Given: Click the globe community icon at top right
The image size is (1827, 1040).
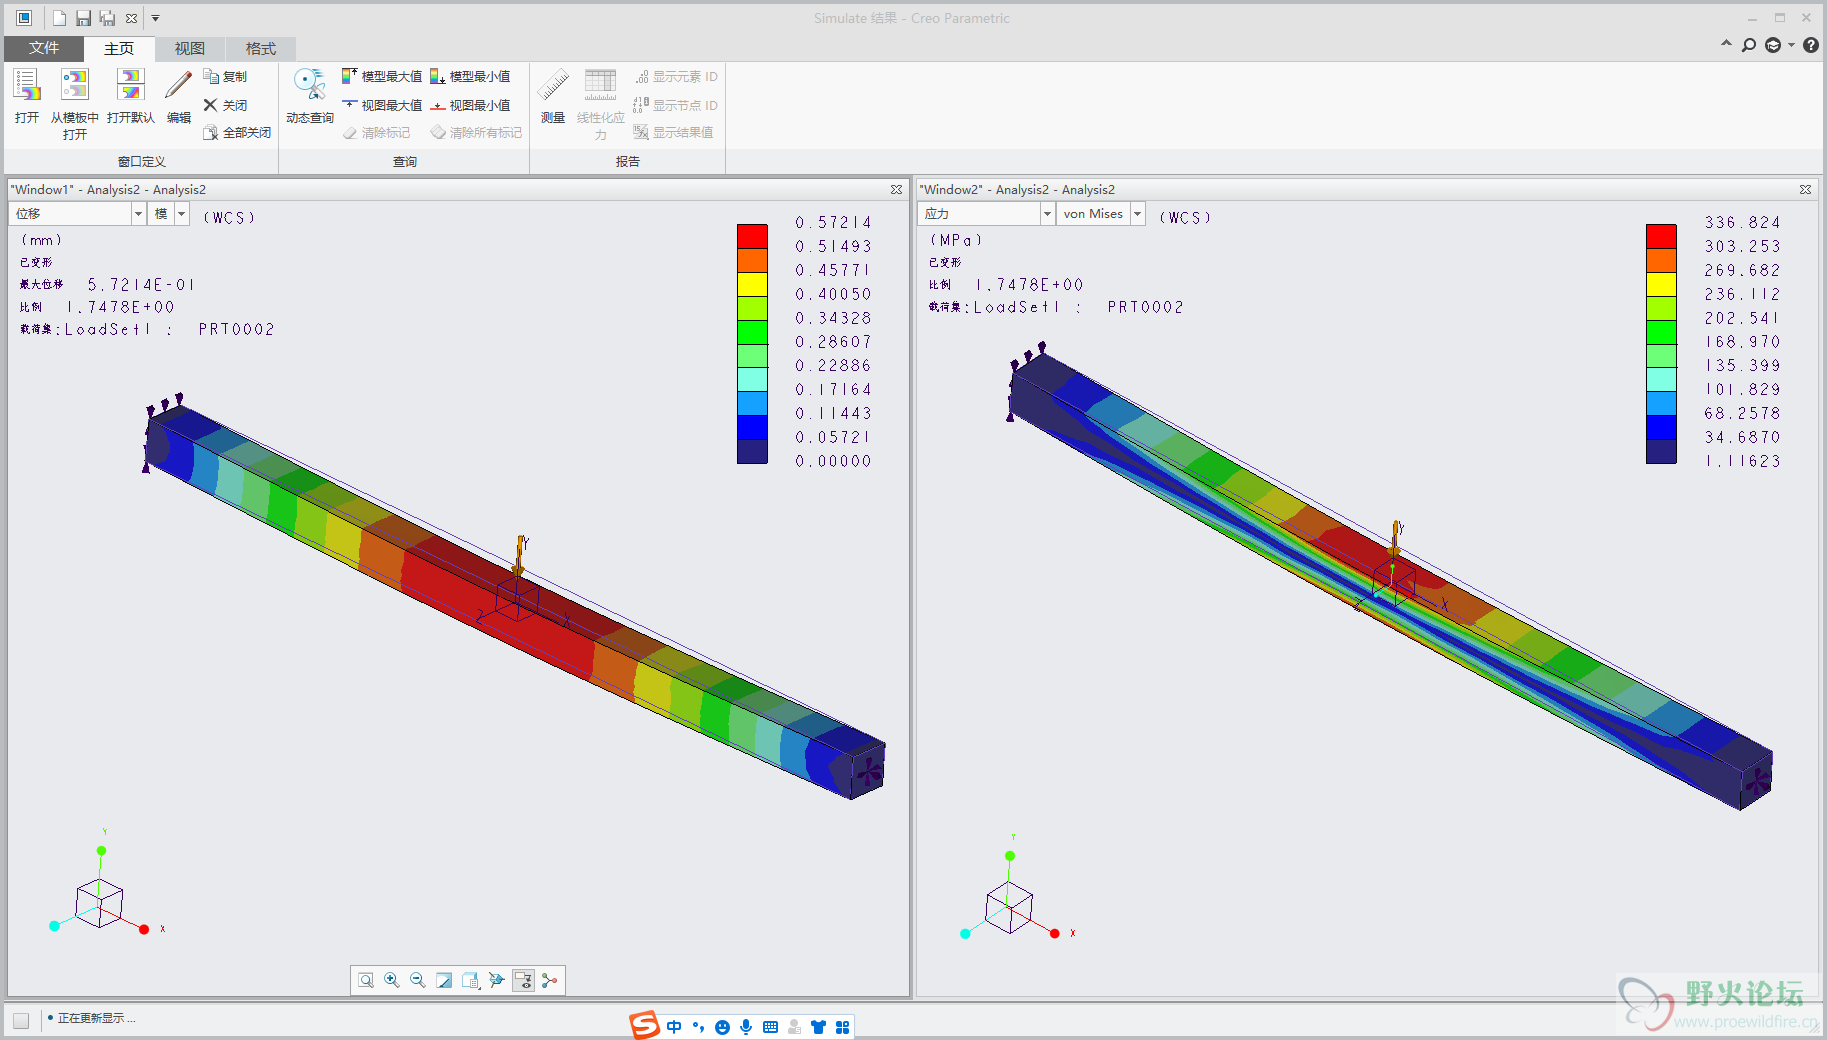Looking at the screenshot, I should tap(1773, 45).
